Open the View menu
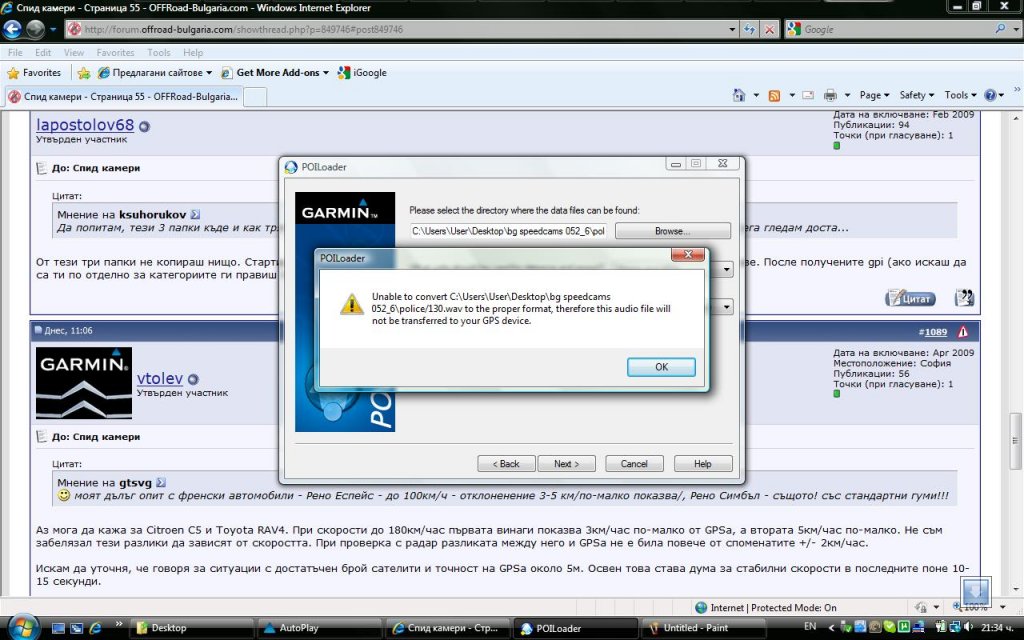The image size is (1024, 640). pos(74,52)
